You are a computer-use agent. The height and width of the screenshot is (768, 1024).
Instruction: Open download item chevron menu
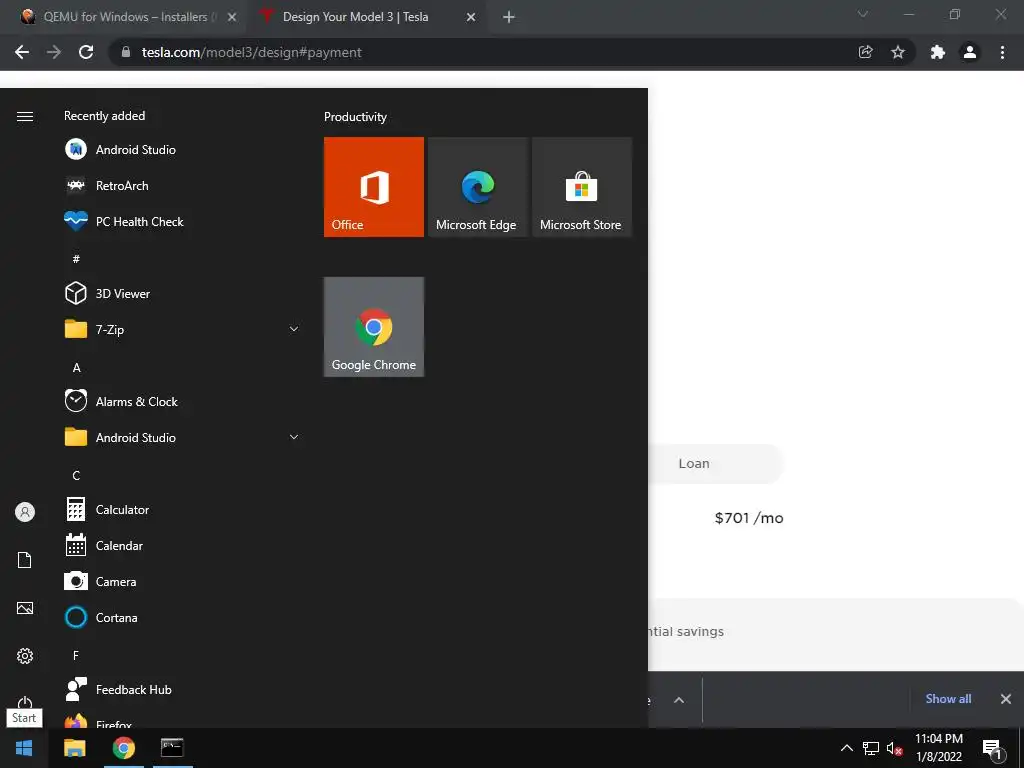click(679, 700)
